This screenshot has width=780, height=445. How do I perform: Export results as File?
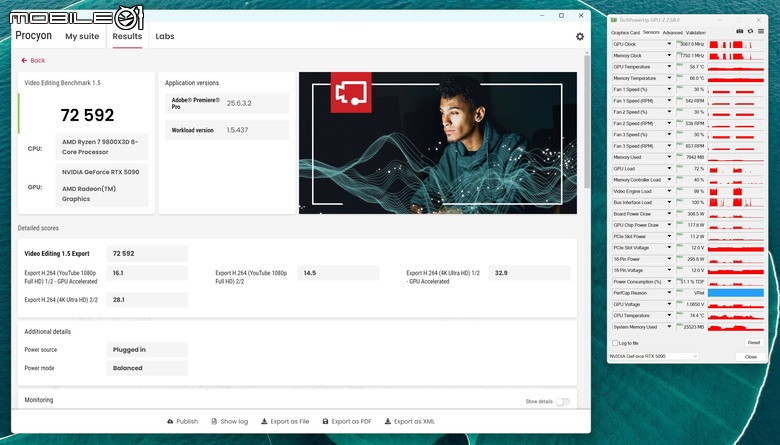pyautogui.click(x=285, y=421)
